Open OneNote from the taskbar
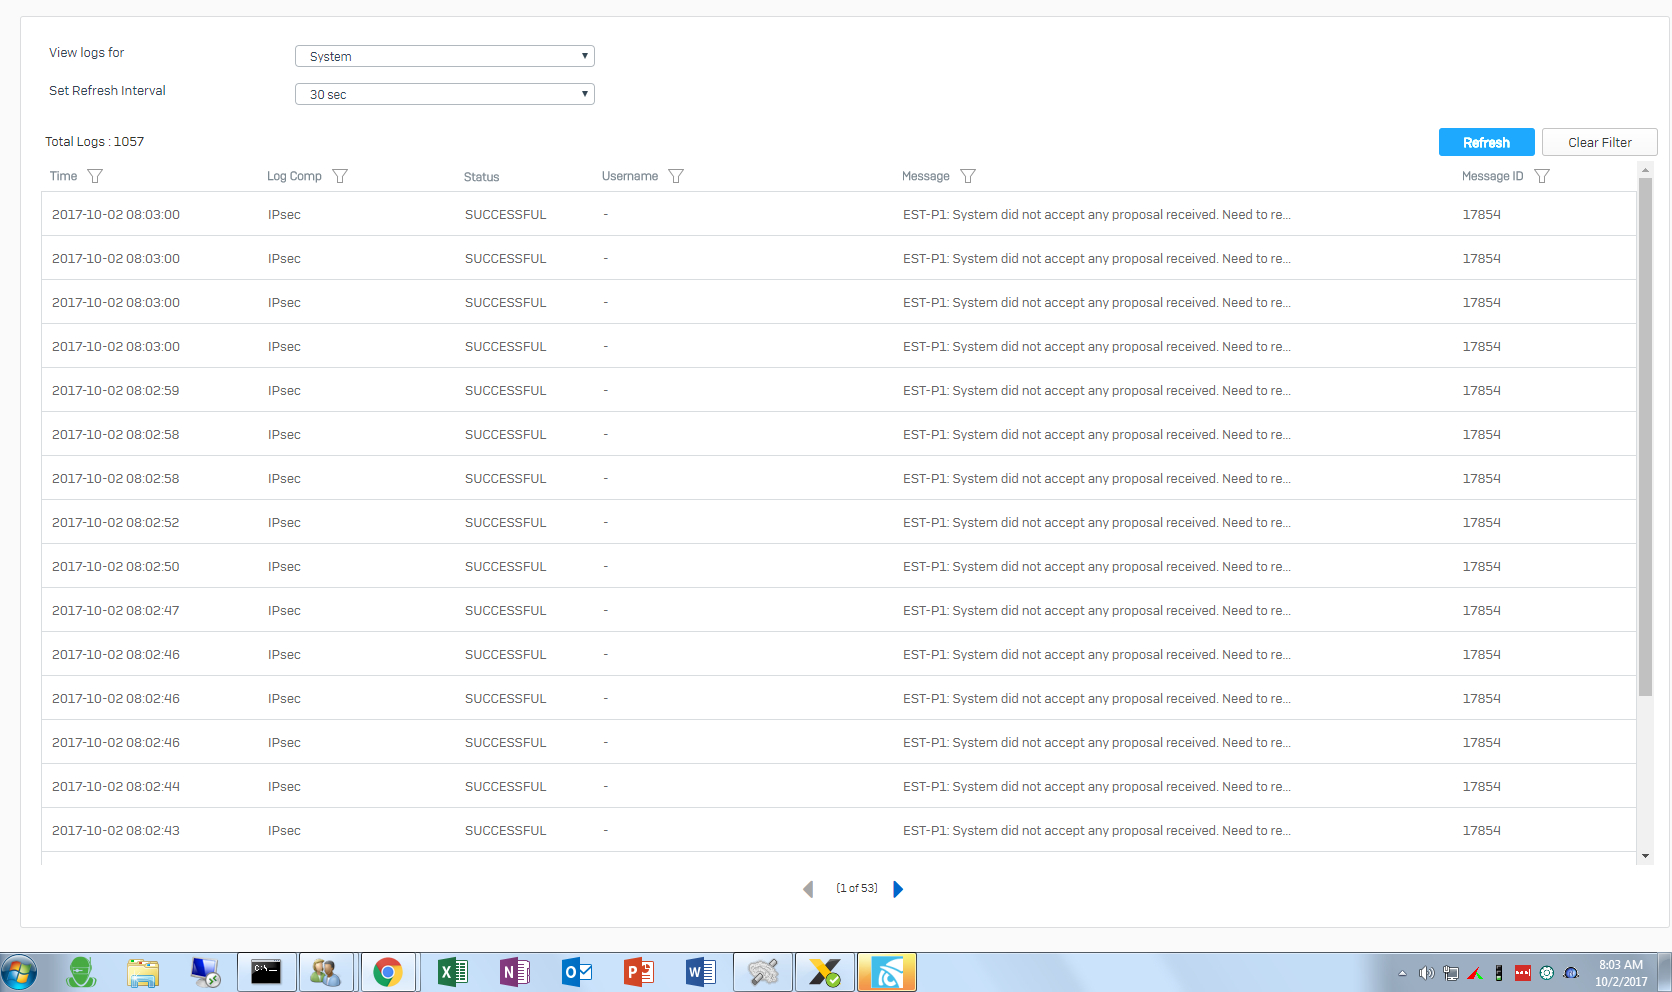This screenshot has height=992, width=1672. [x=514, y=972]
